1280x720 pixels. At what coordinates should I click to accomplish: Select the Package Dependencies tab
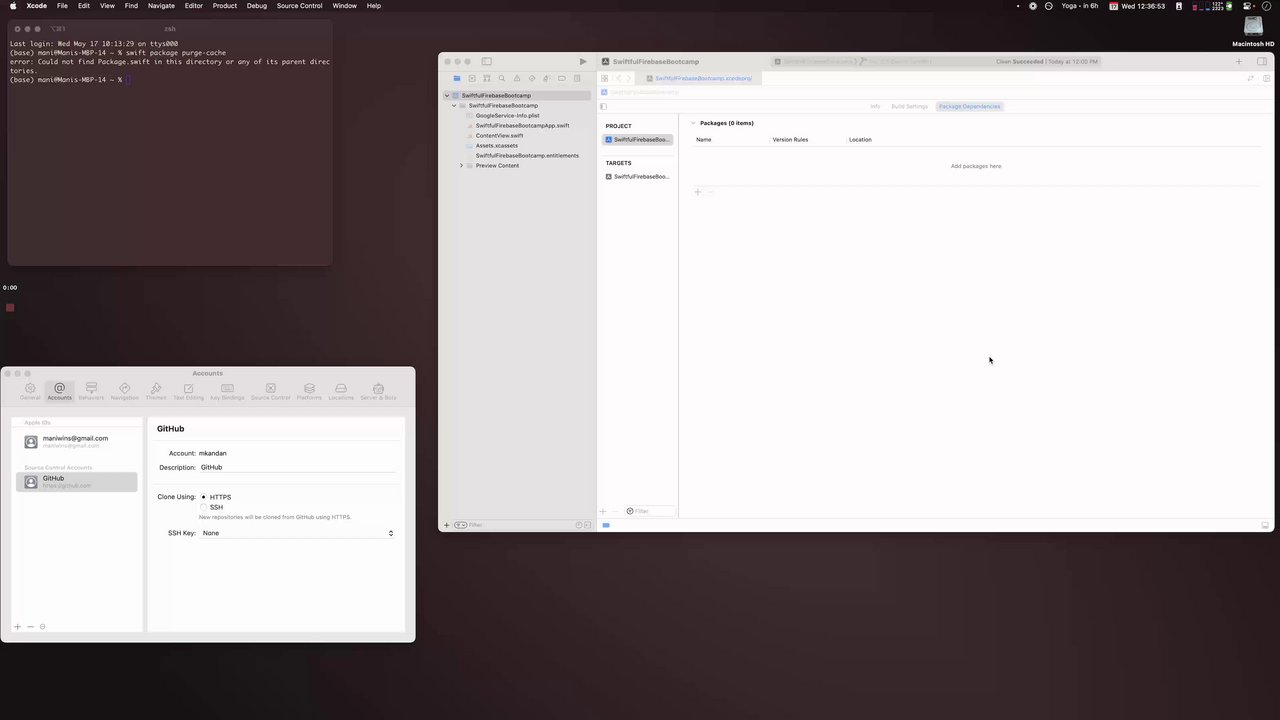tap(969, 106)
